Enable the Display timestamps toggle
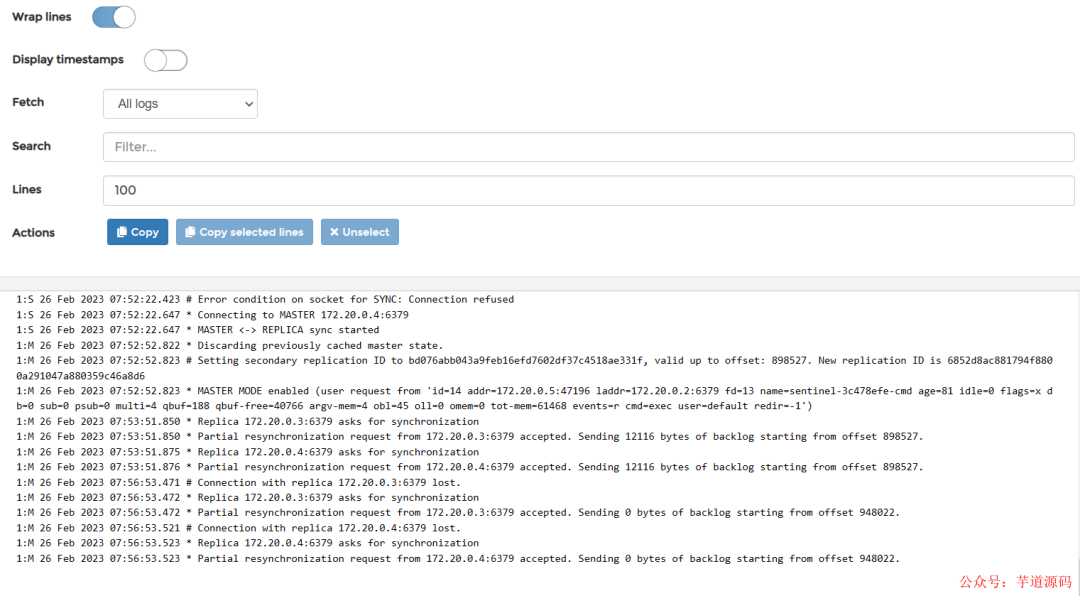This screenshot has width=1080, height=596. (x=165, y=60)
